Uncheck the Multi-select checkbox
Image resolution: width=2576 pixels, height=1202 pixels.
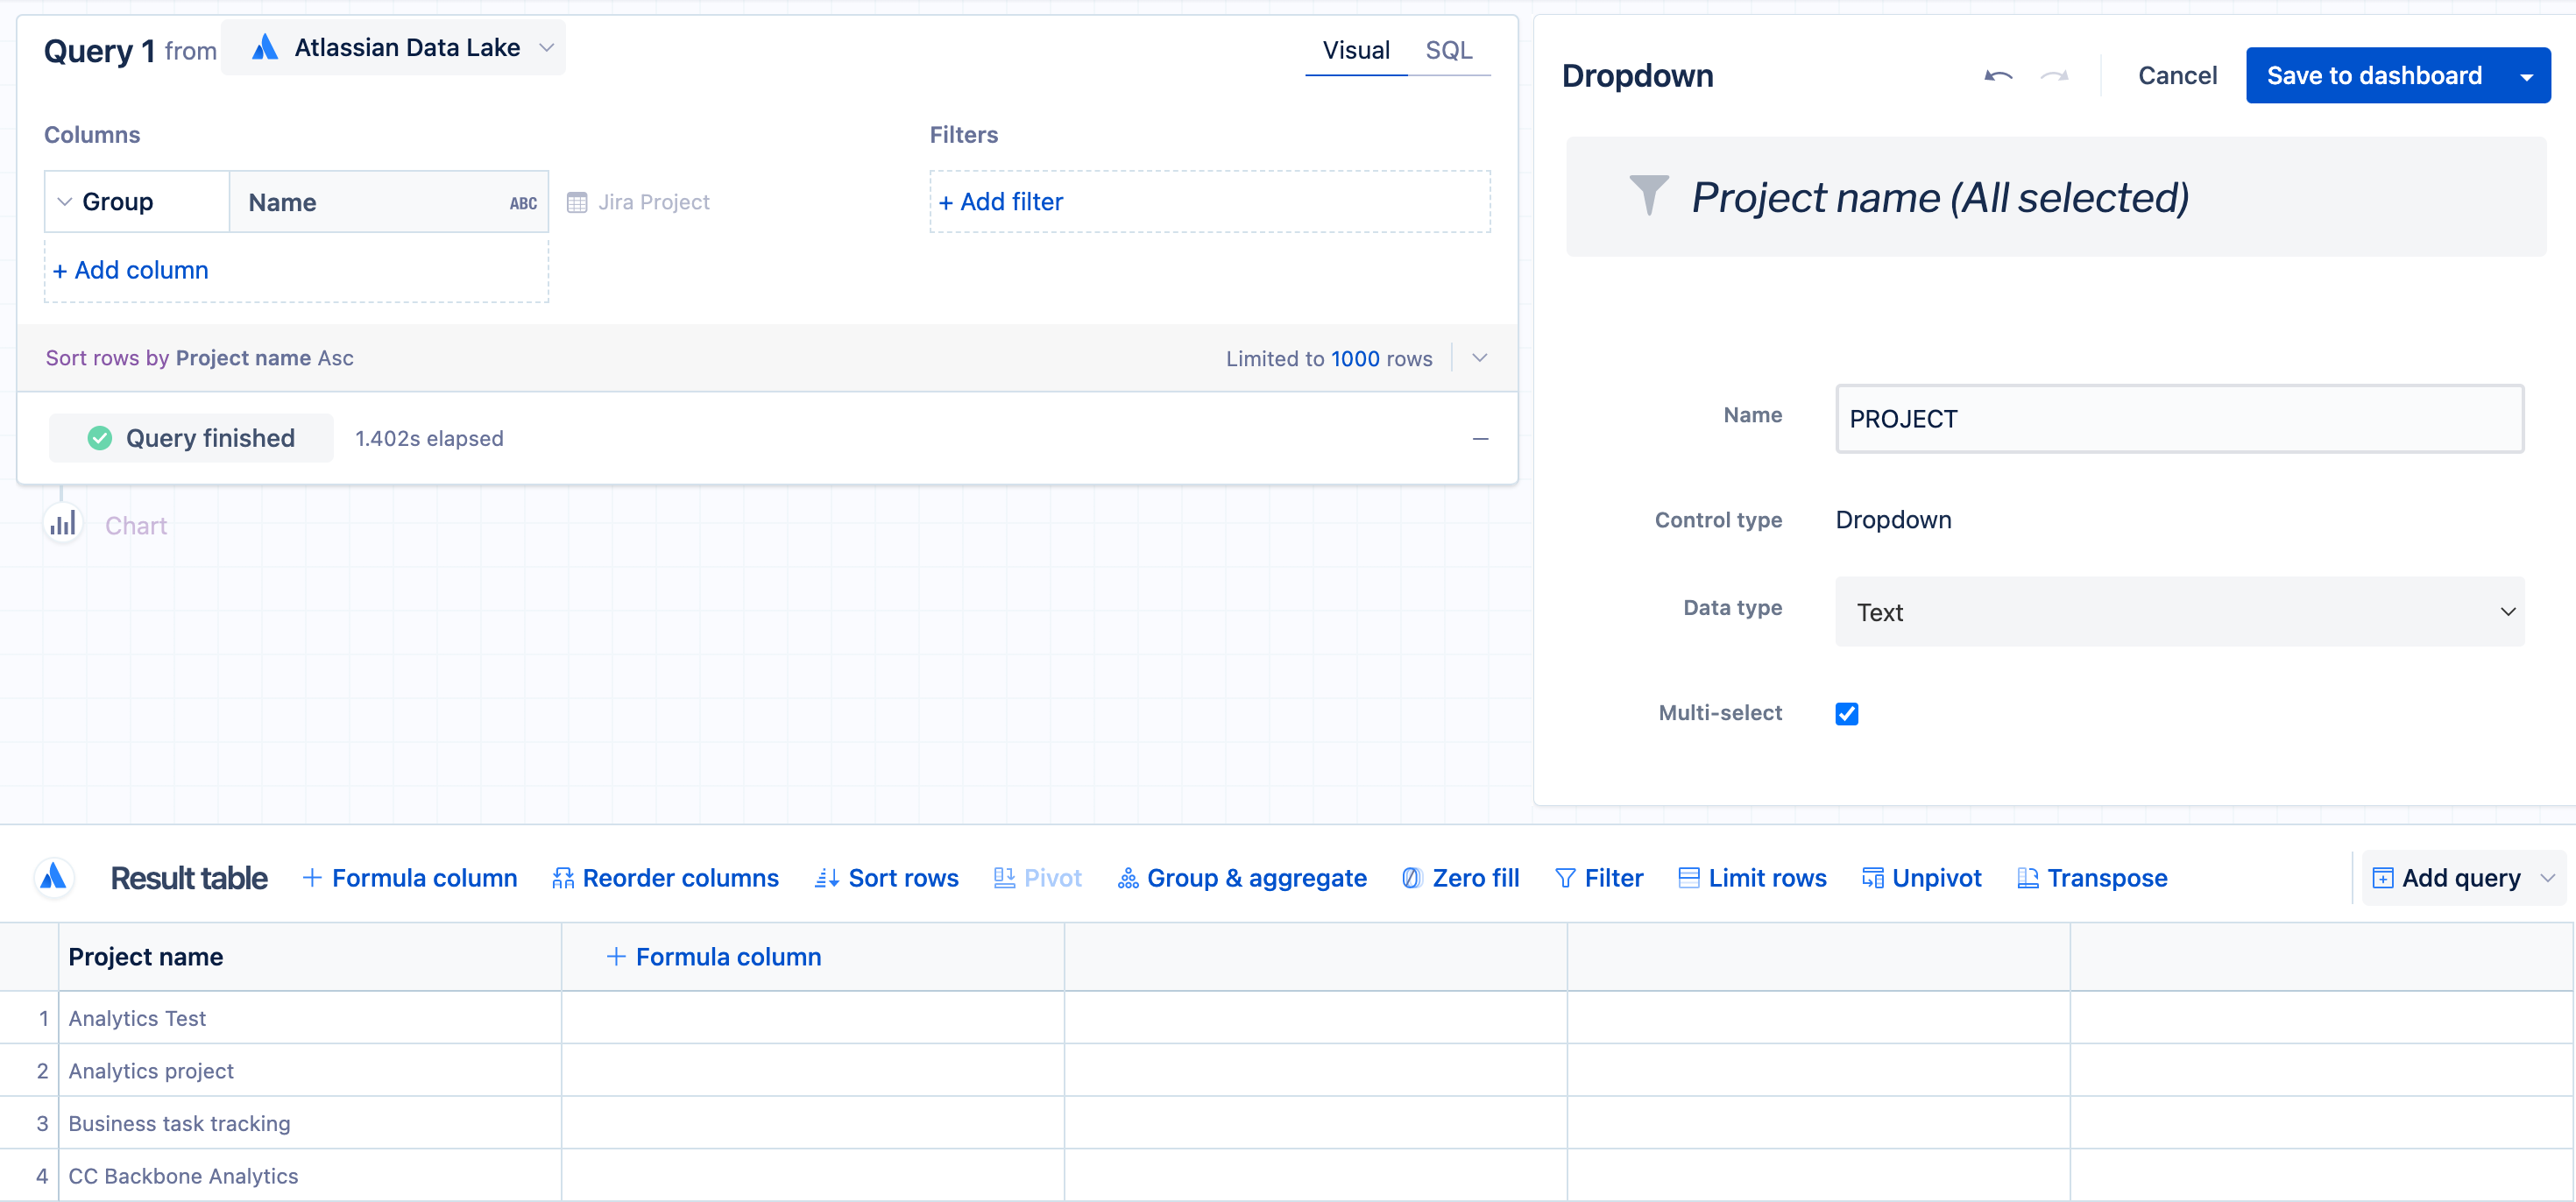click(1846, 713)
